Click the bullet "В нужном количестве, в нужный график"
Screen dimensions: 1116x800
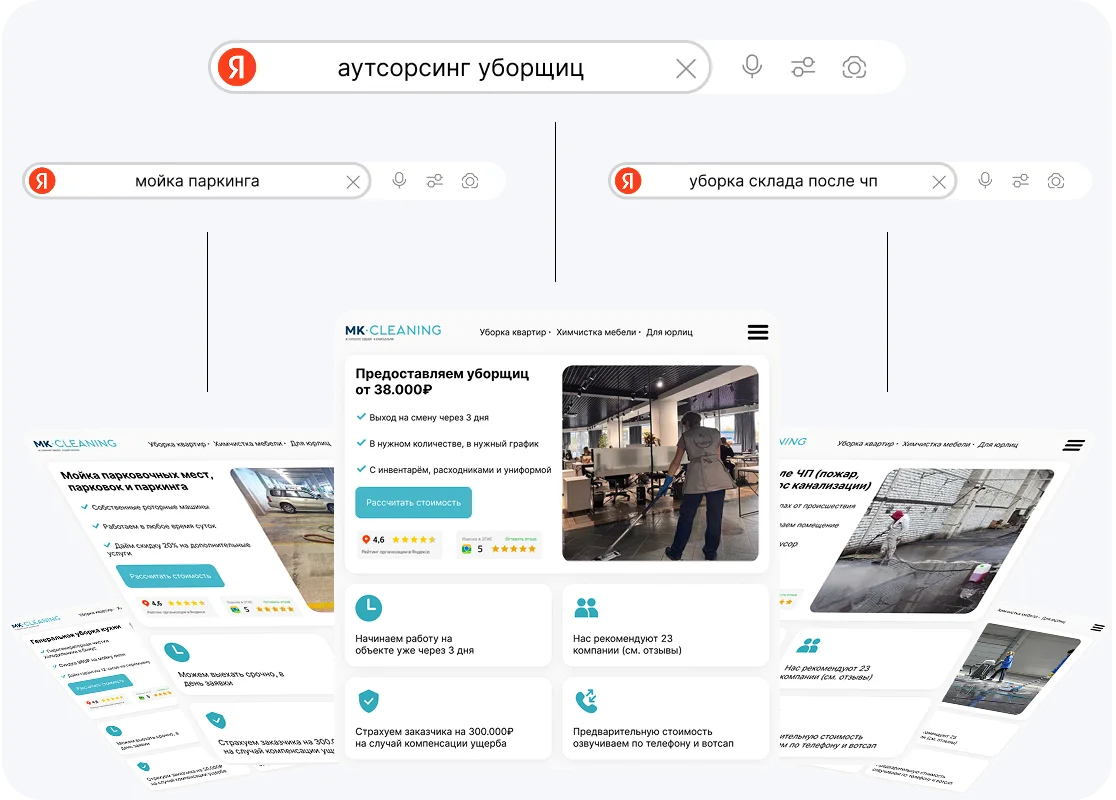click(453, 444)
